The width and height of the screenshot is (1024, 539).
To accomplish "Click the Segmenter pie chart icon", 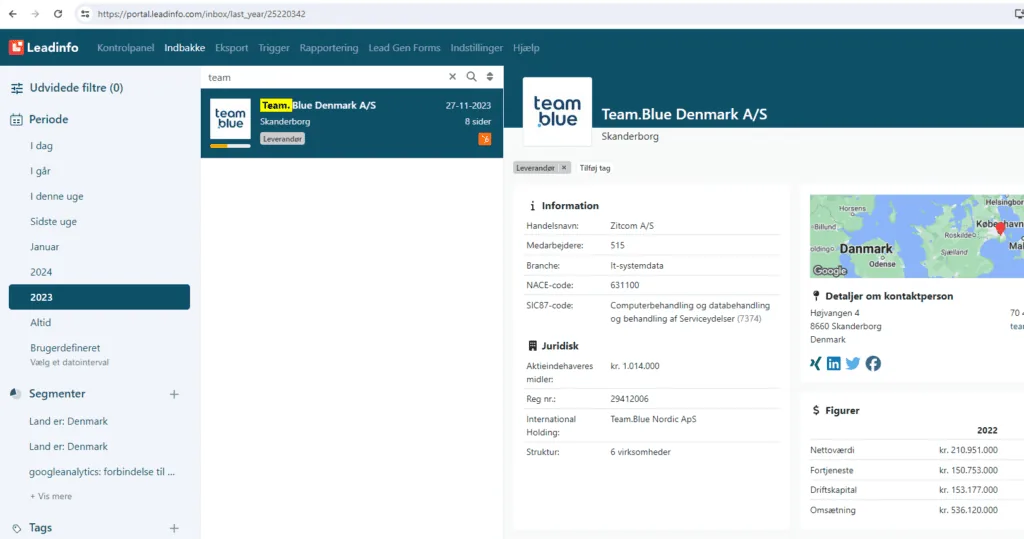I will pos(16,393).
